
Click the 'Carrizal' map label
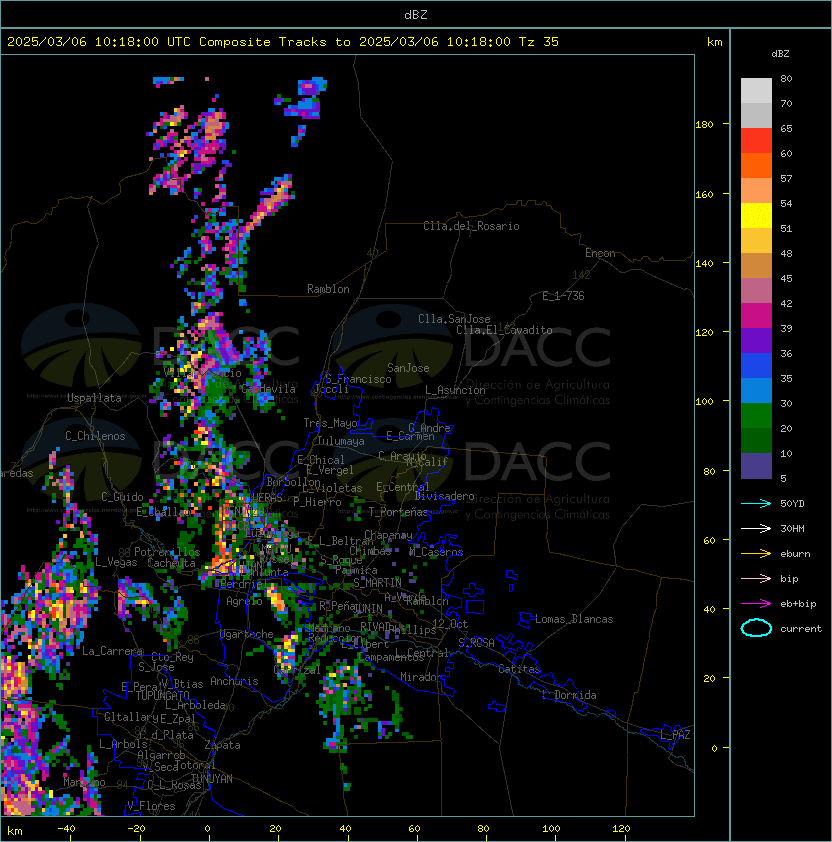[x=297, y=670]
